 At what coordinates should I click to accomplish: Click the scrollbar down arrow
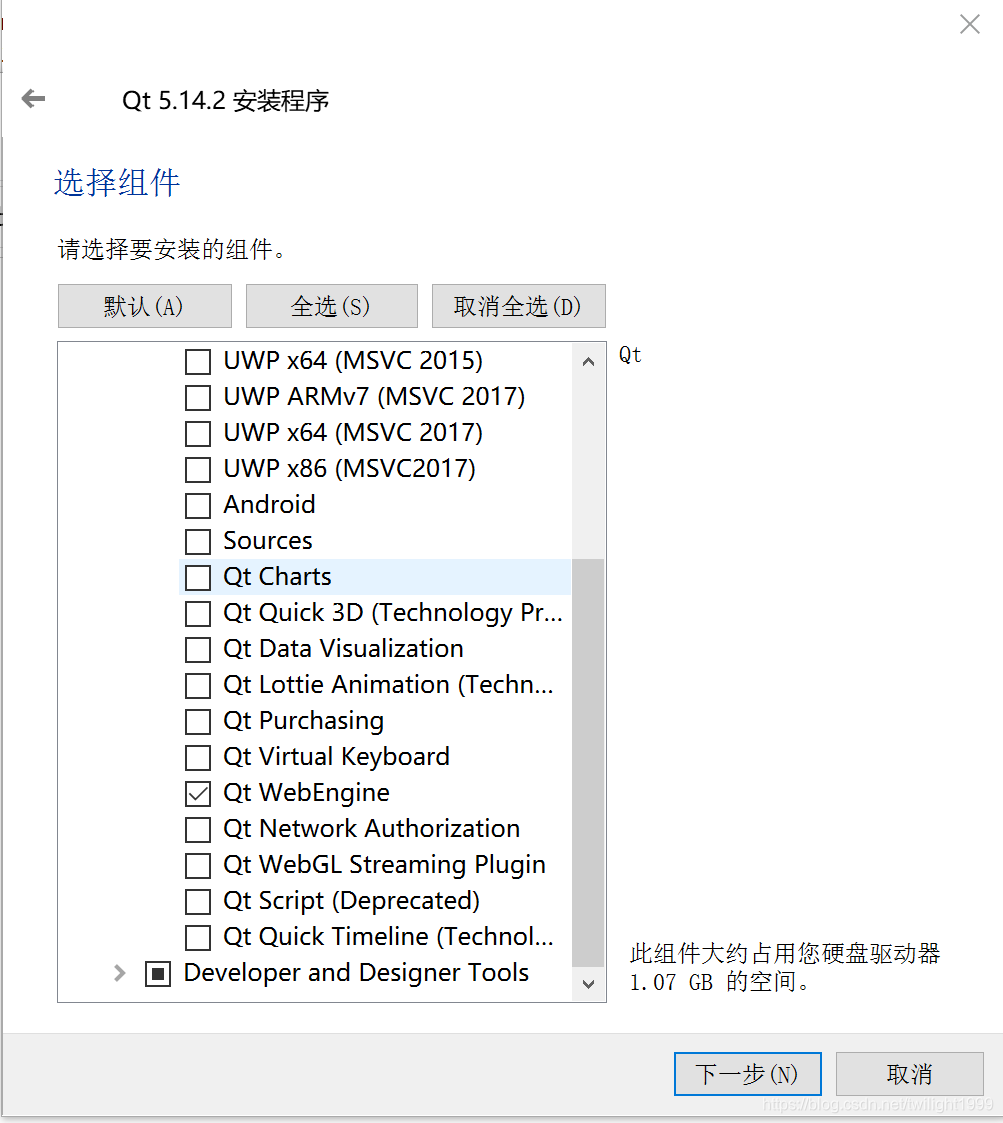[x=588, y=983]
